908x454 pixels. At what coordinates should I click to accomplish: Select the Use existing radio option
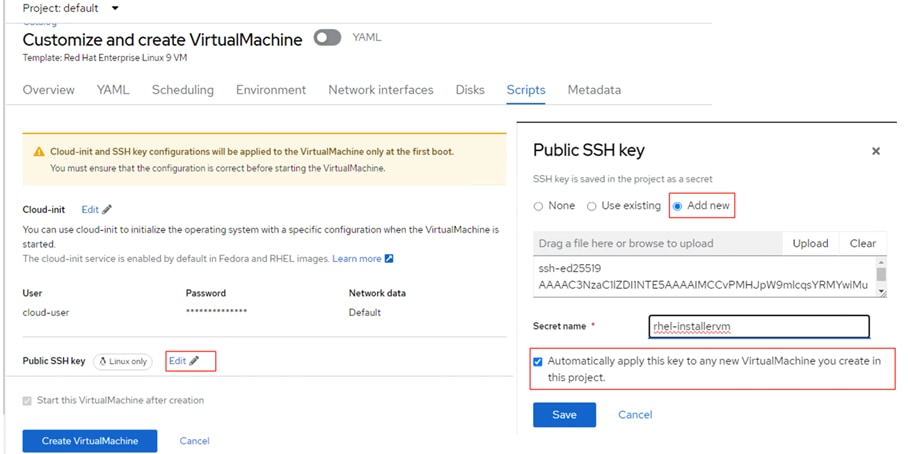[593, 206]
